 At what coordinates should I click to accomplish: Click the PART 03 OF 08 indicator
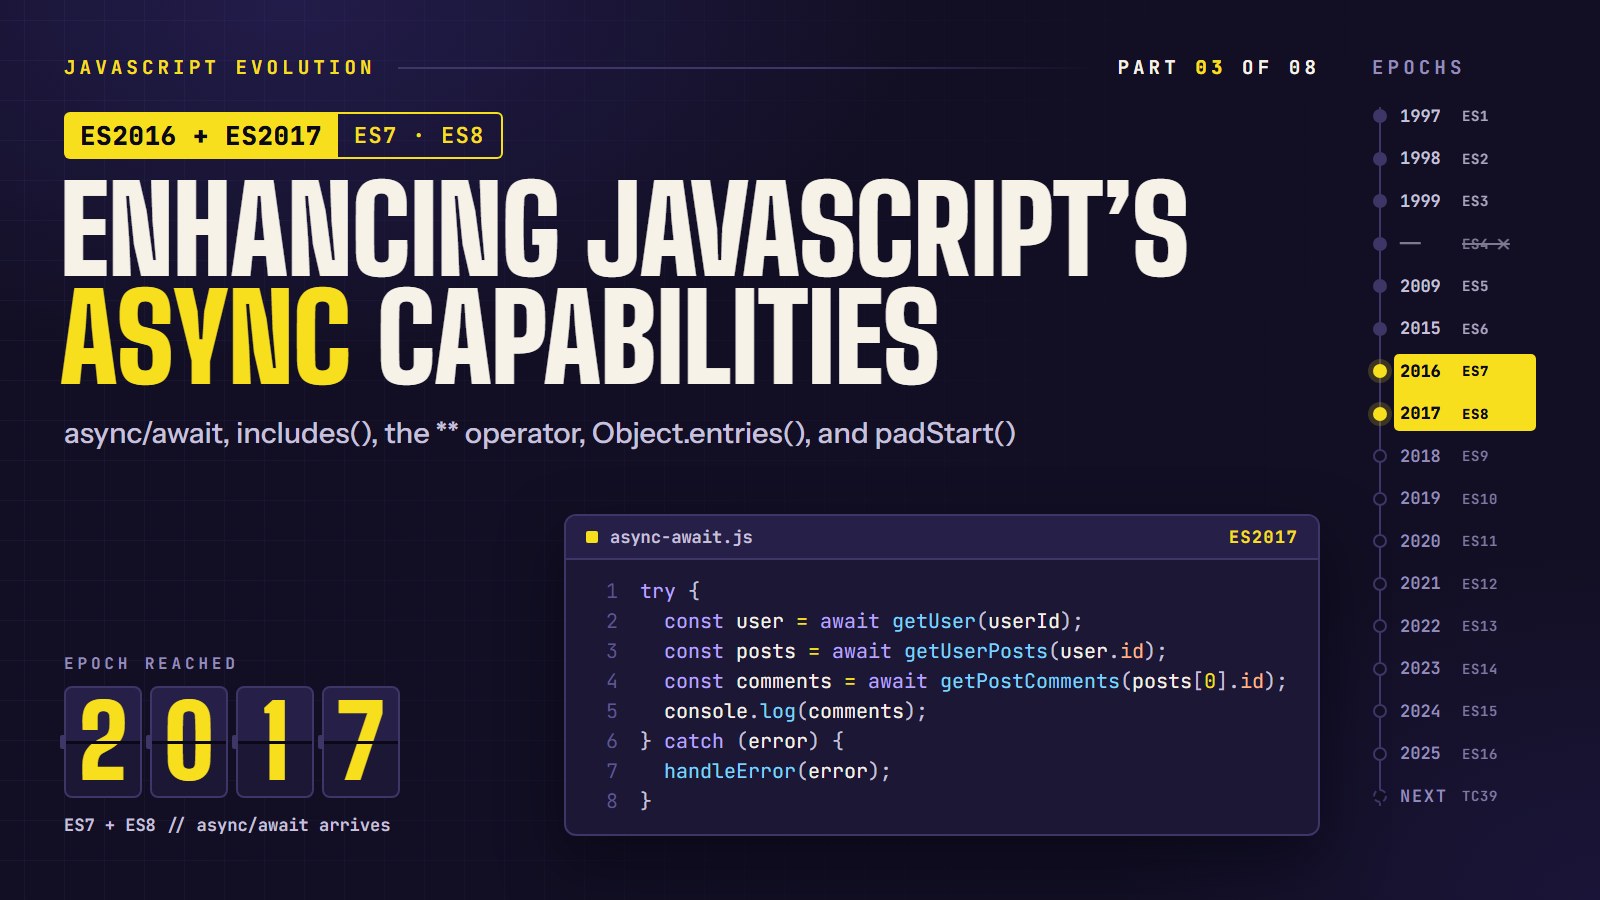[1217, 68]
